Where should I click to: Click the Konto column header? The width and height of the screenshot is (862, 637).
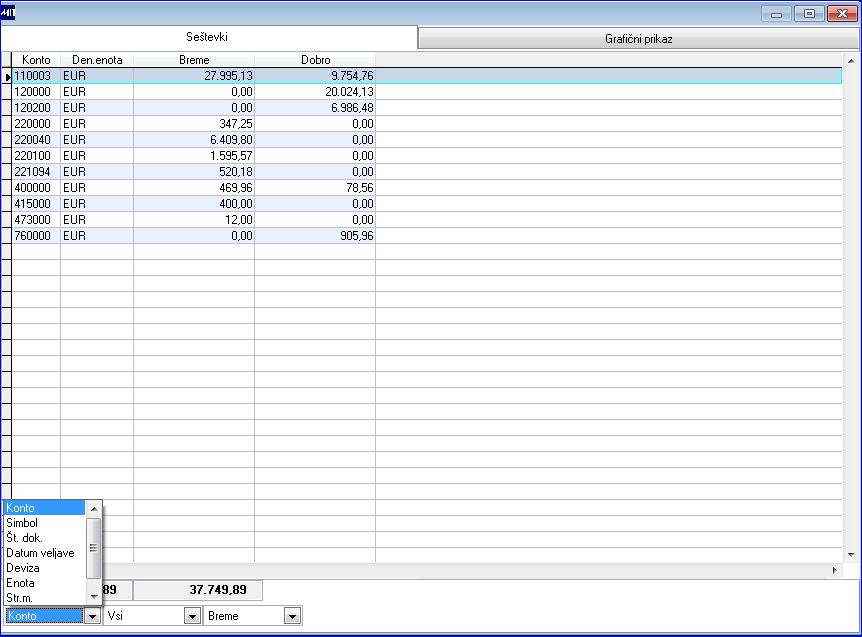[x=36, y=59]
